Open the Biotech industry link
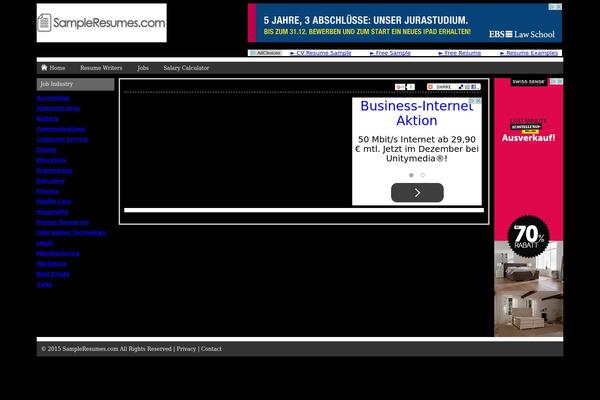 [x=47, y=119]
